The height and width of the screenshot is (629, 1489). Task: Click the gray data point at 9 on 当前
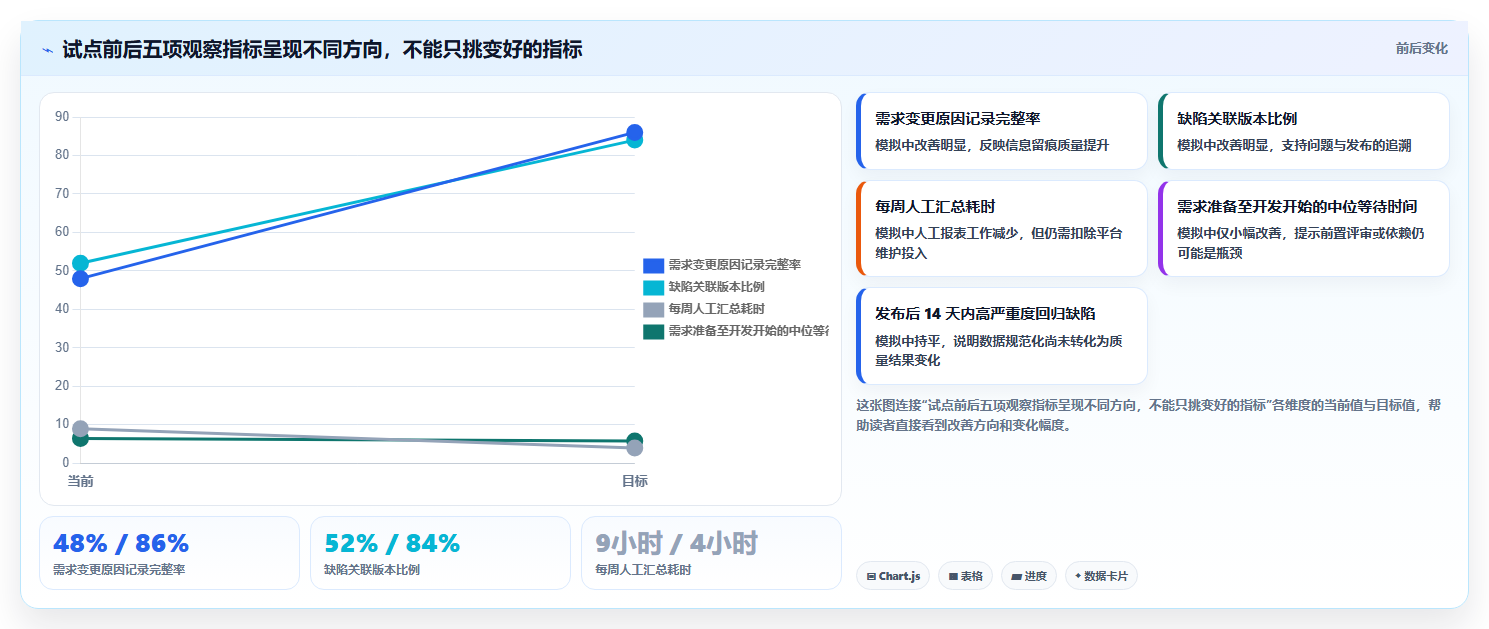pos(80,428)
